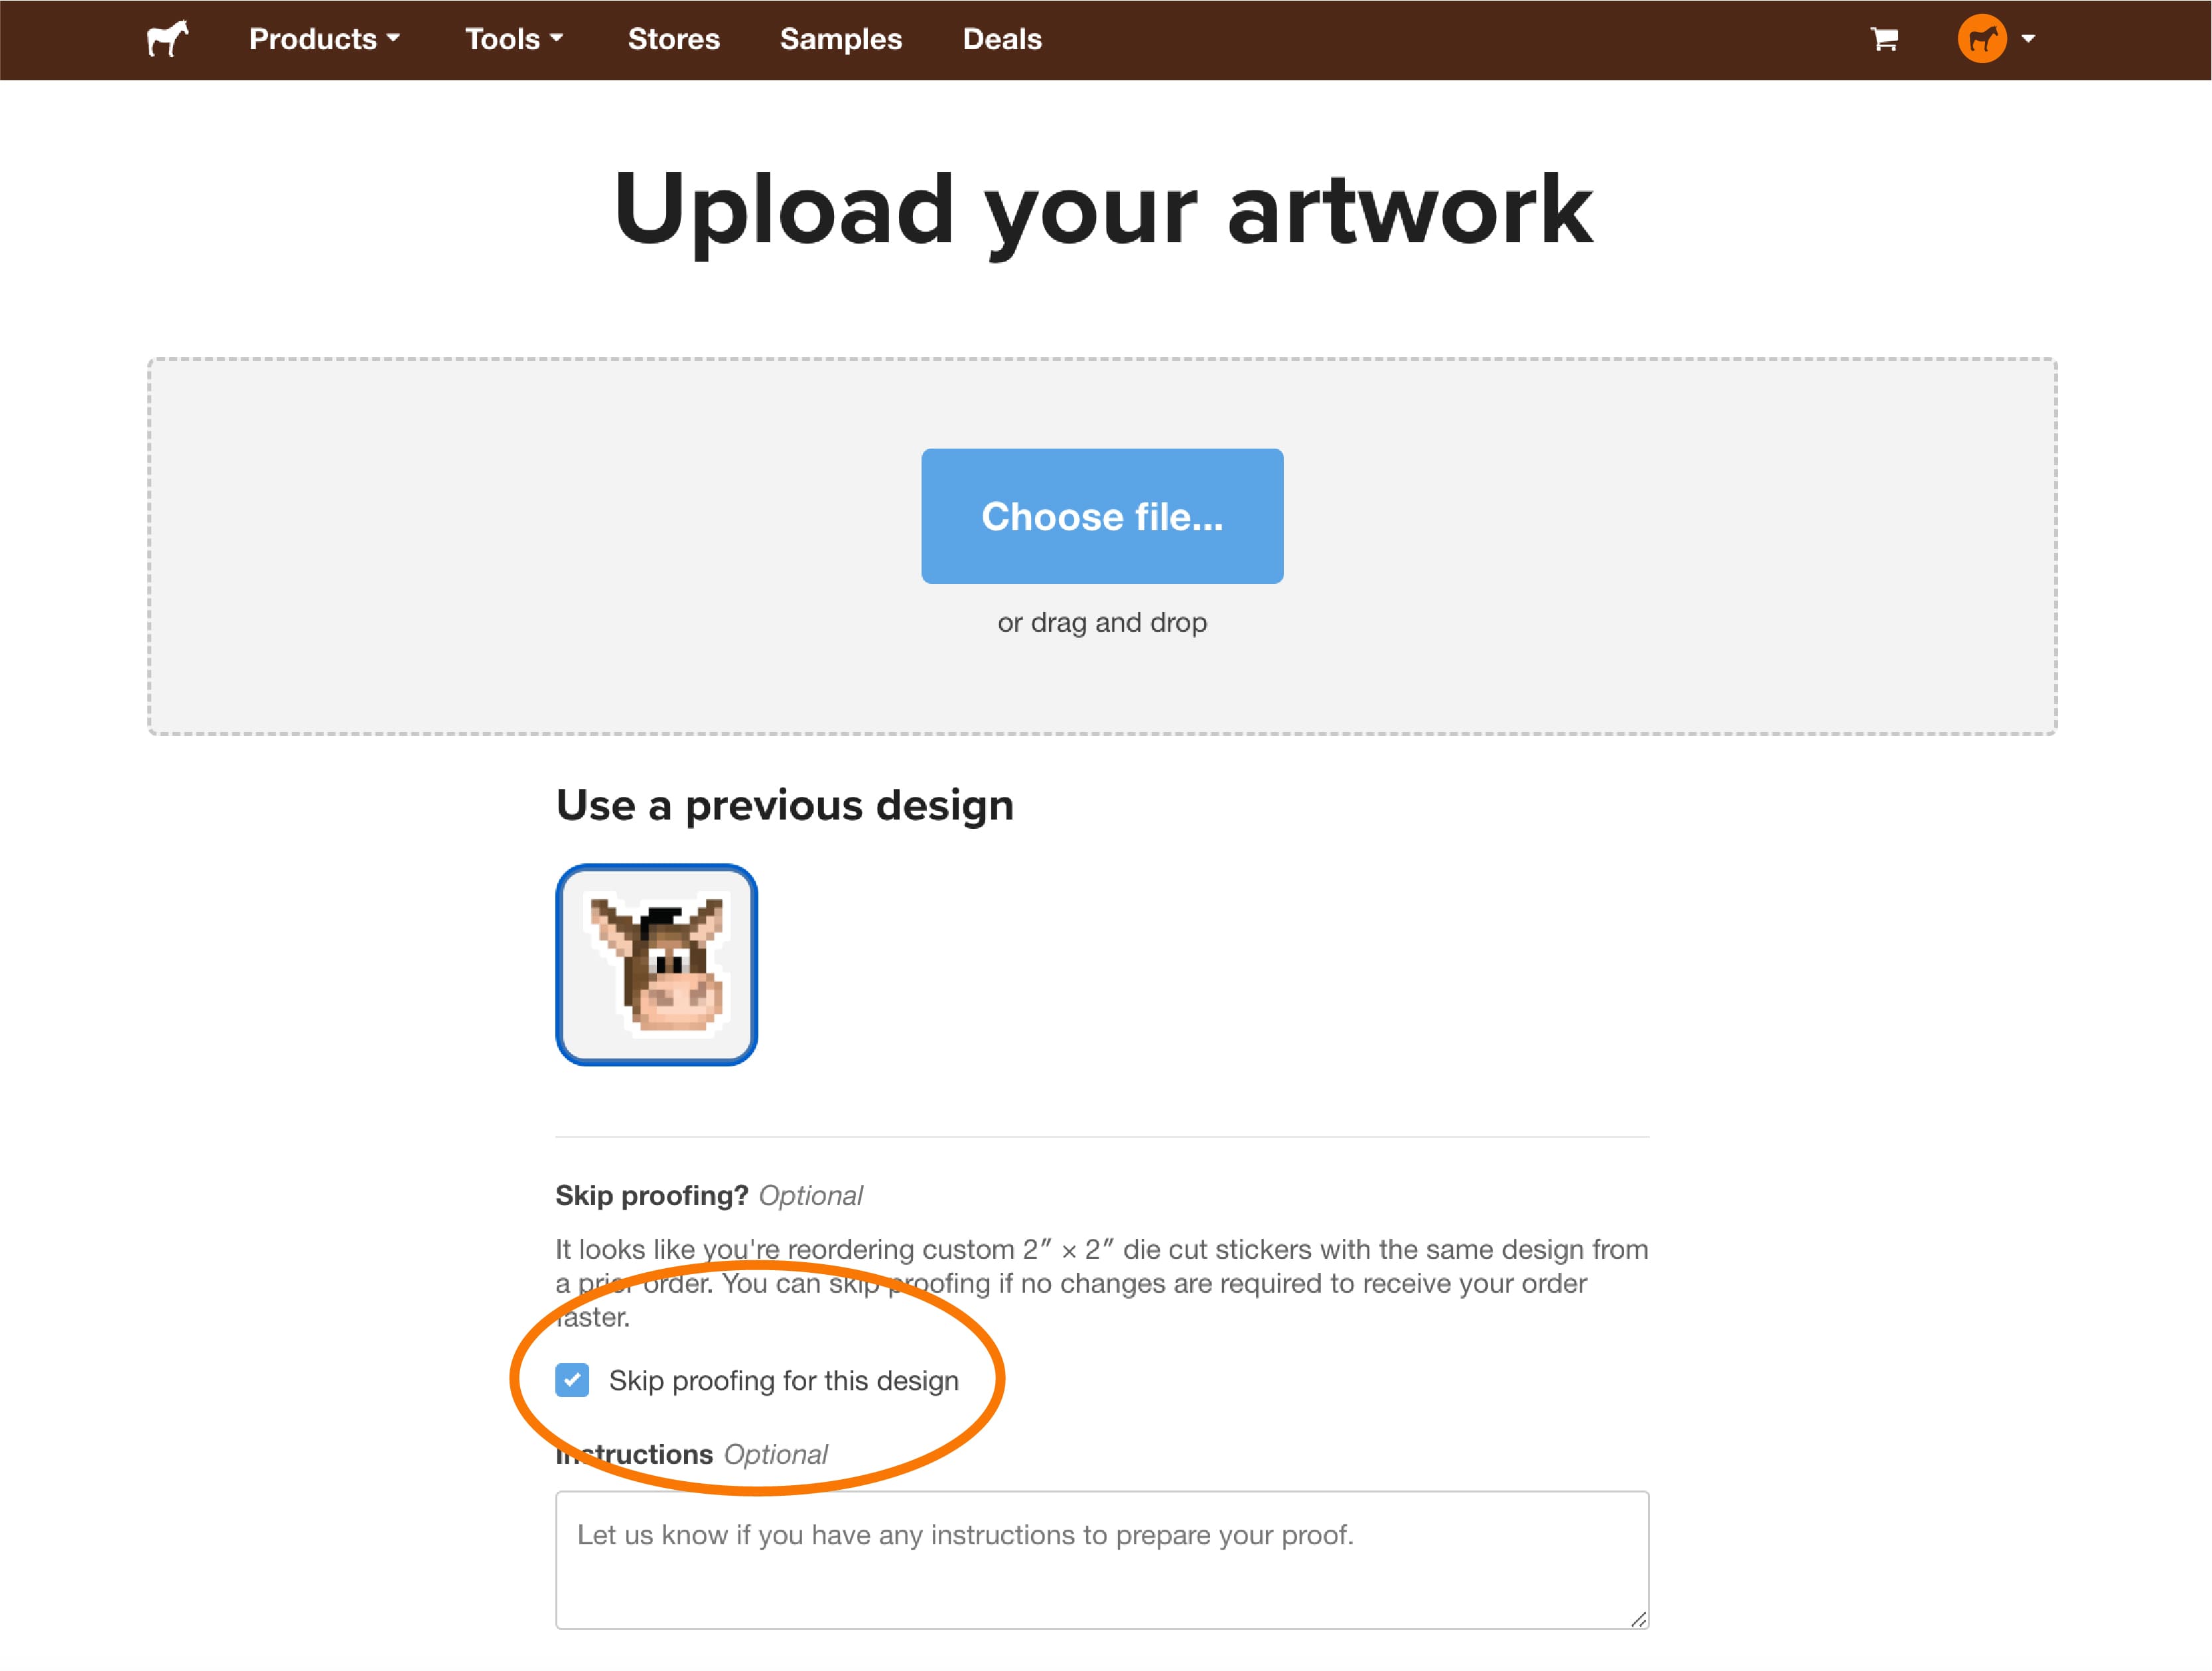Expand the Tools dropdown menu
Screen dimensions: 2212x1671
click(x=514, y=39)
